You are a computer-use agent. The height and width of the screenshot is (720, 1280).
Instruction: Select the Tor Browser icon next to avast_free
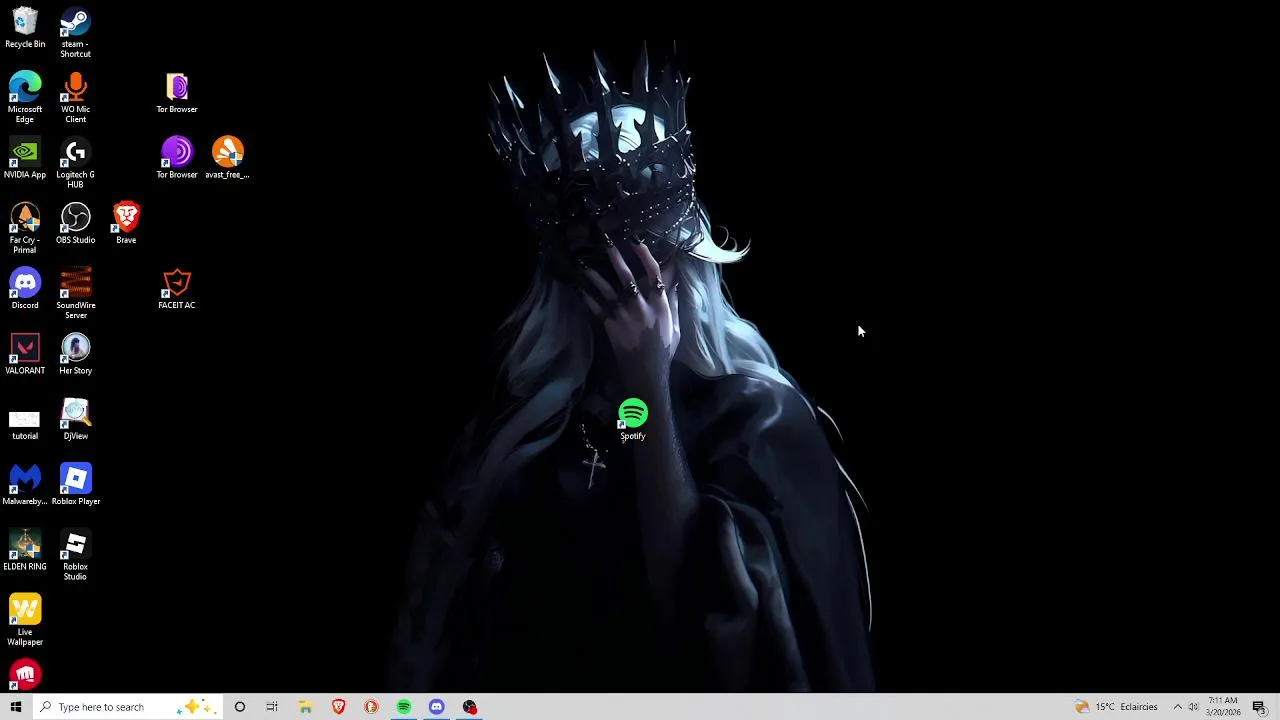[x=177, y=158]
